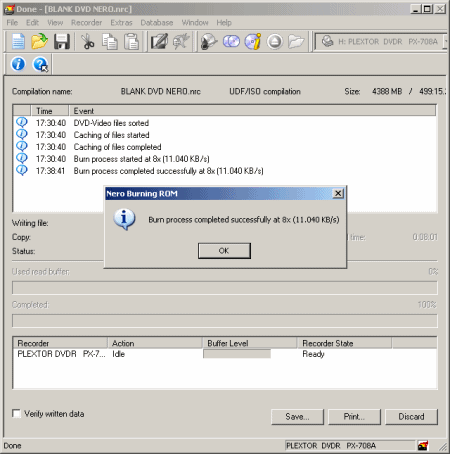Open the recorder selection dropdown arrow

pyautogui.click(x=446, y=41)
